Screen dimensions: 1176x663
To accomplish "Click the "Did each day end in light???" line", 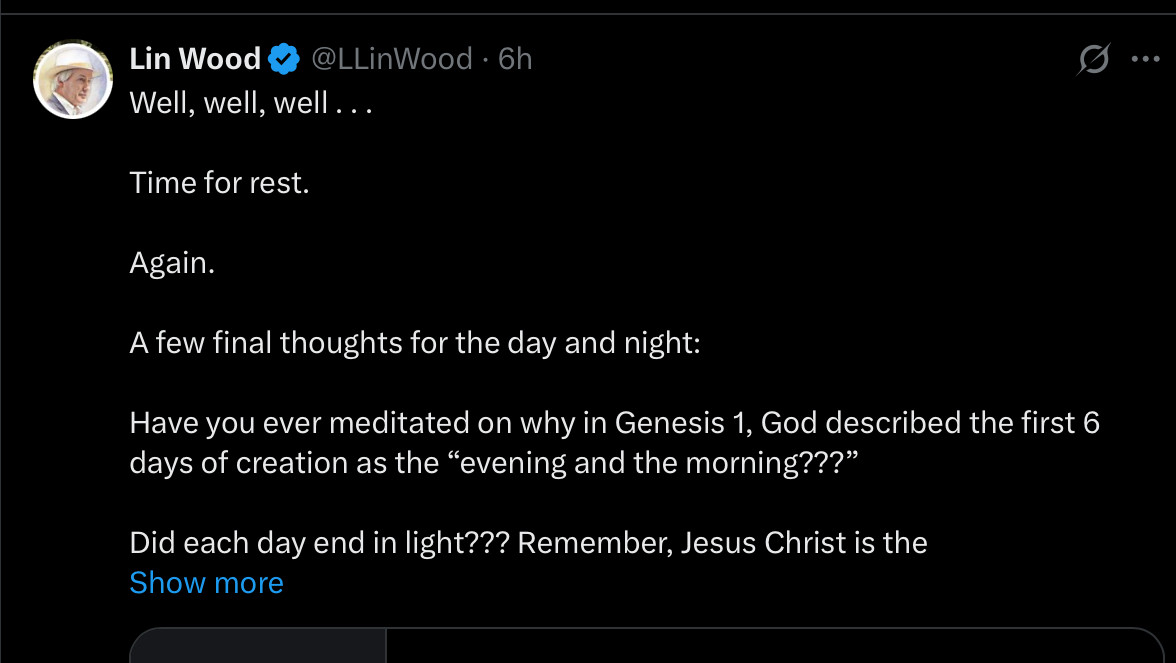I will pyautogui.click(x=320, y=543).
